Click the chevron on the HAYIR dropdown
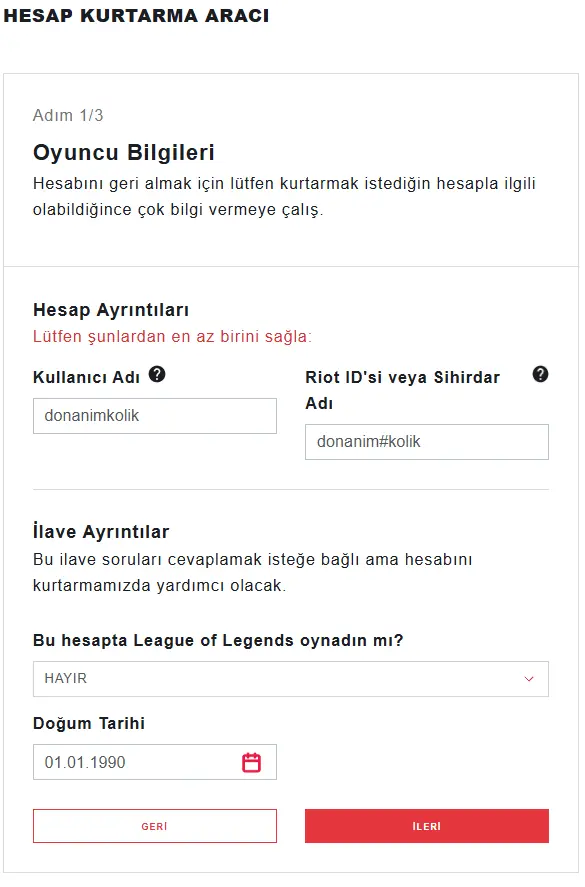Screen dimensions: 585x887 [531, 679]
